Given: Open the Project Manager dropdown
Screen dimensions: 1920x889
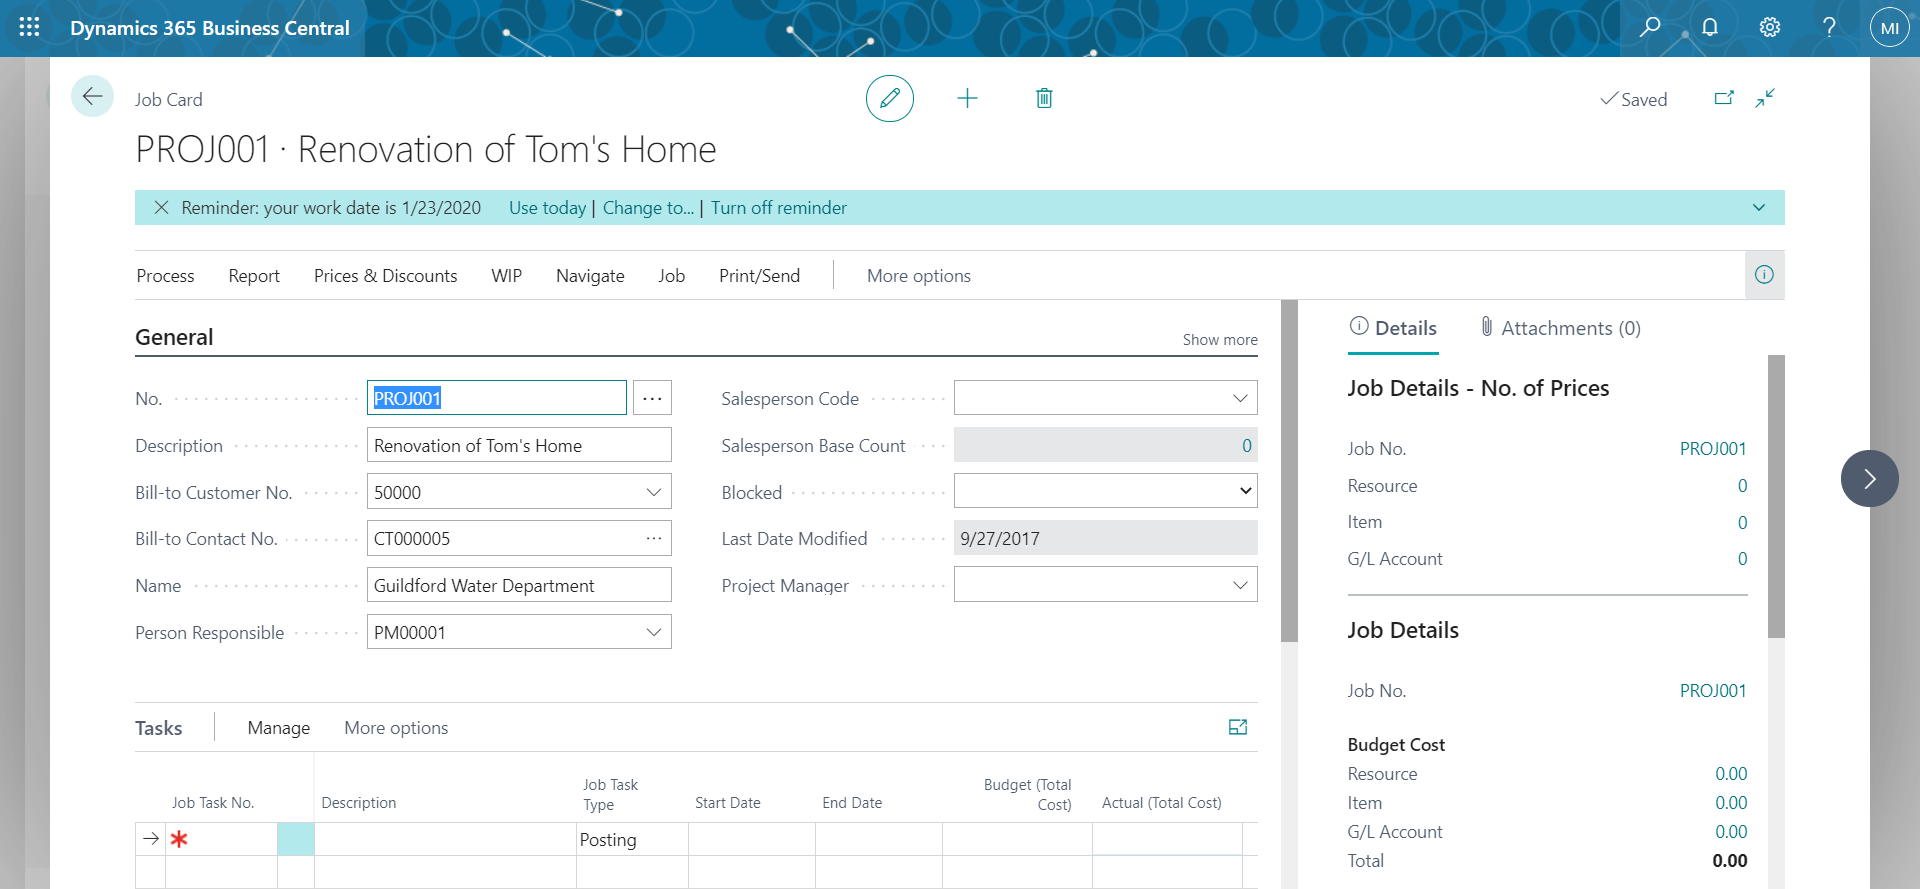Looking at the screenshot, I should [x=1240, y=585].
